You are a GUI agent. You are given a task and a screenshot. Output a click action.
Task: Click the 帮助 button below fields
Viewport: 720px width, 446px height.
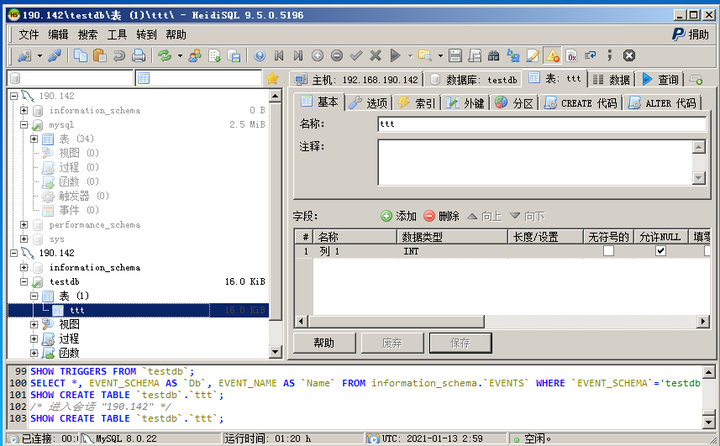[x=324, y=343]
